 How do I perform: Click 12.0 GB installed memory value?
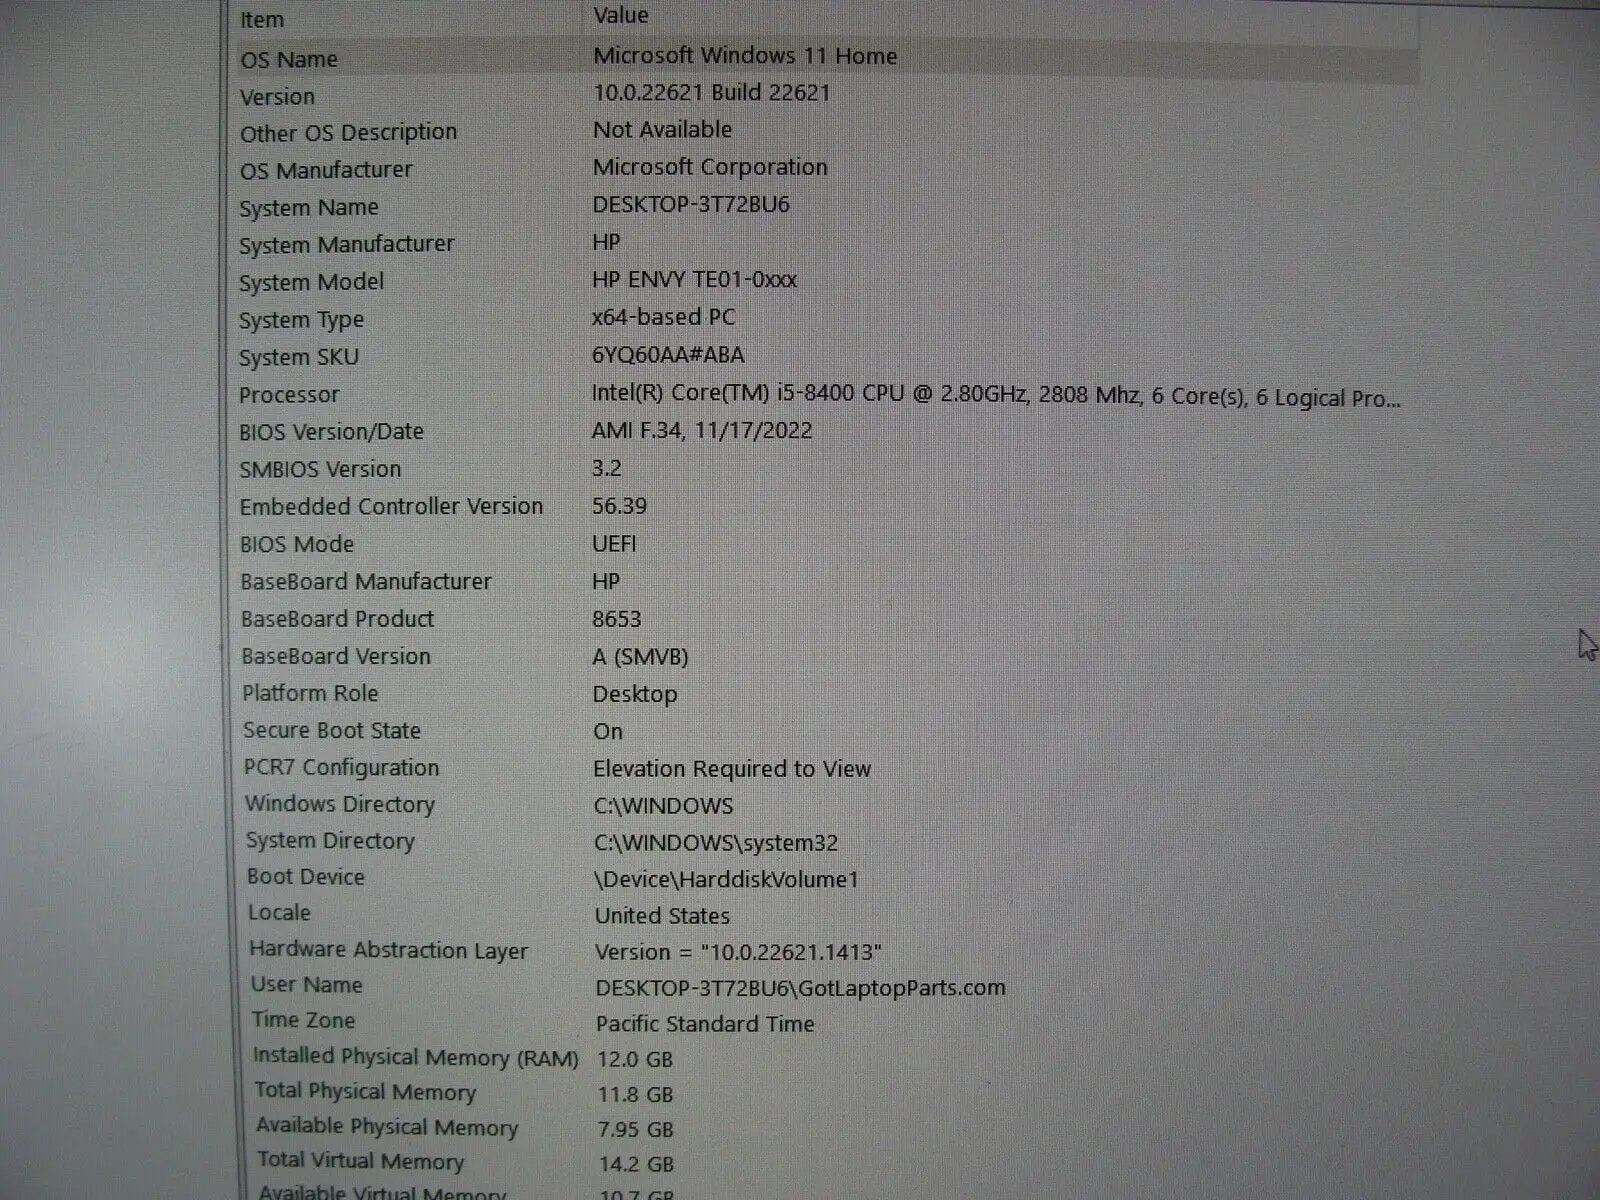635,1059
